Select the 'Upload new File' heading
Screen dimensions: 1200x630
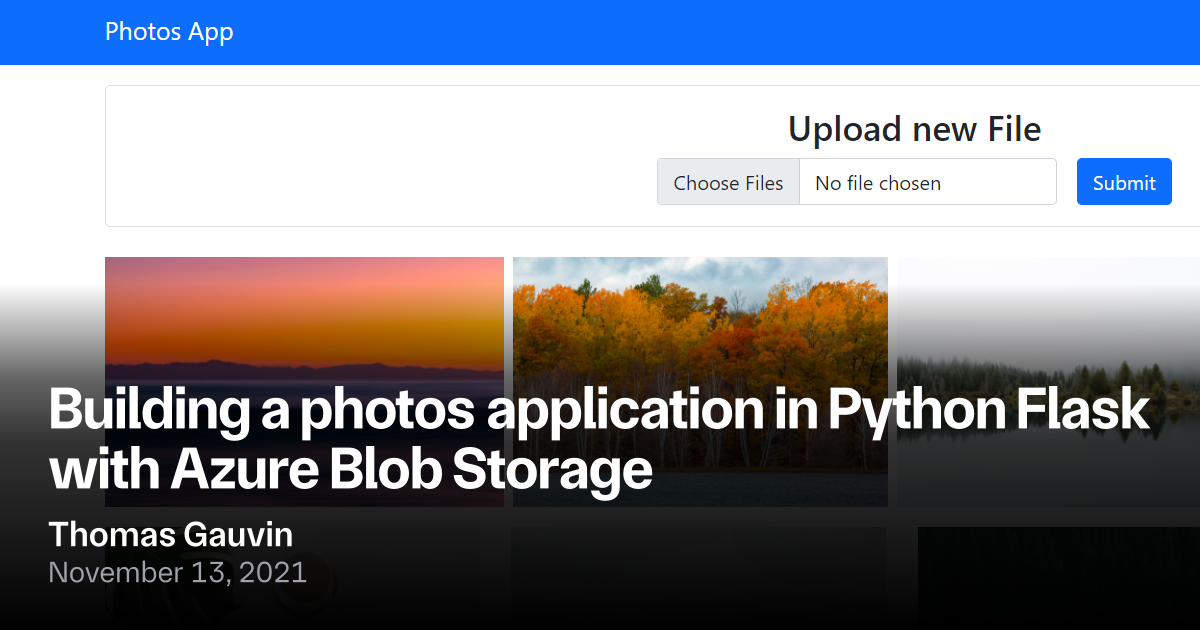914,129
